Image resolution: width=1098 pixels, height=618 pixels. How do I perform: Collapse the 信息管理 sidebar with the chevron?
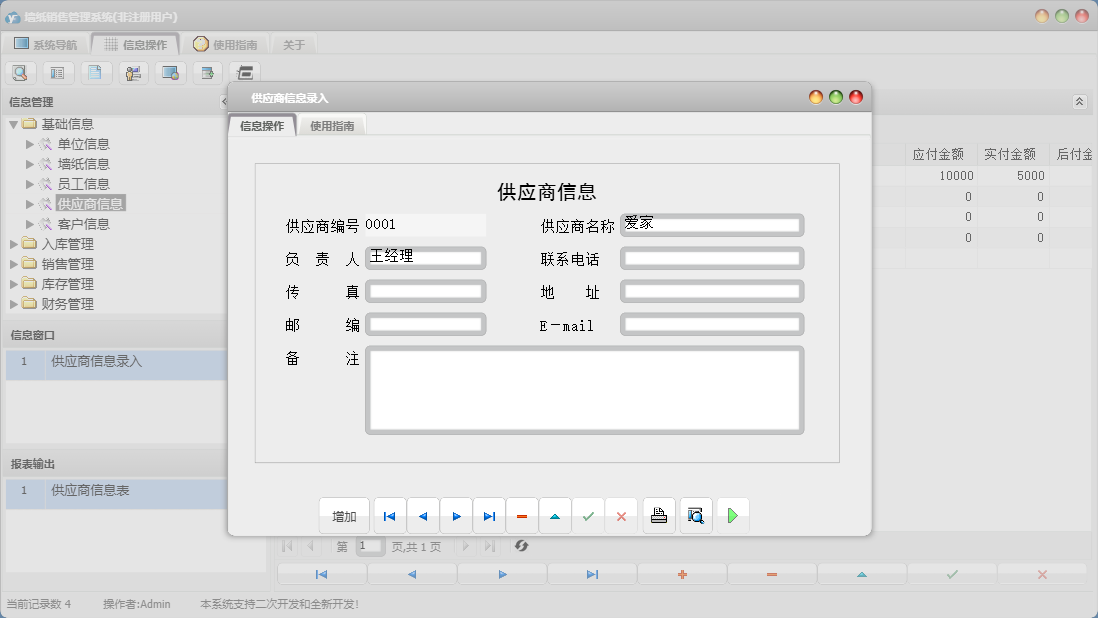[222, 101]
